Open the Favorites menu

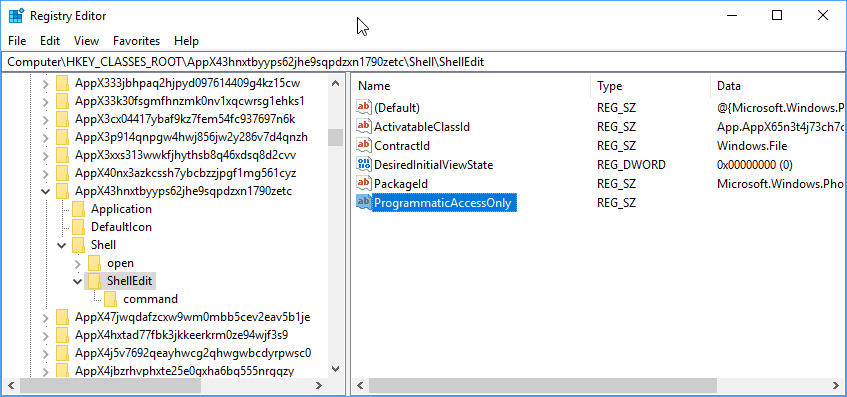(x=137, y=41)
